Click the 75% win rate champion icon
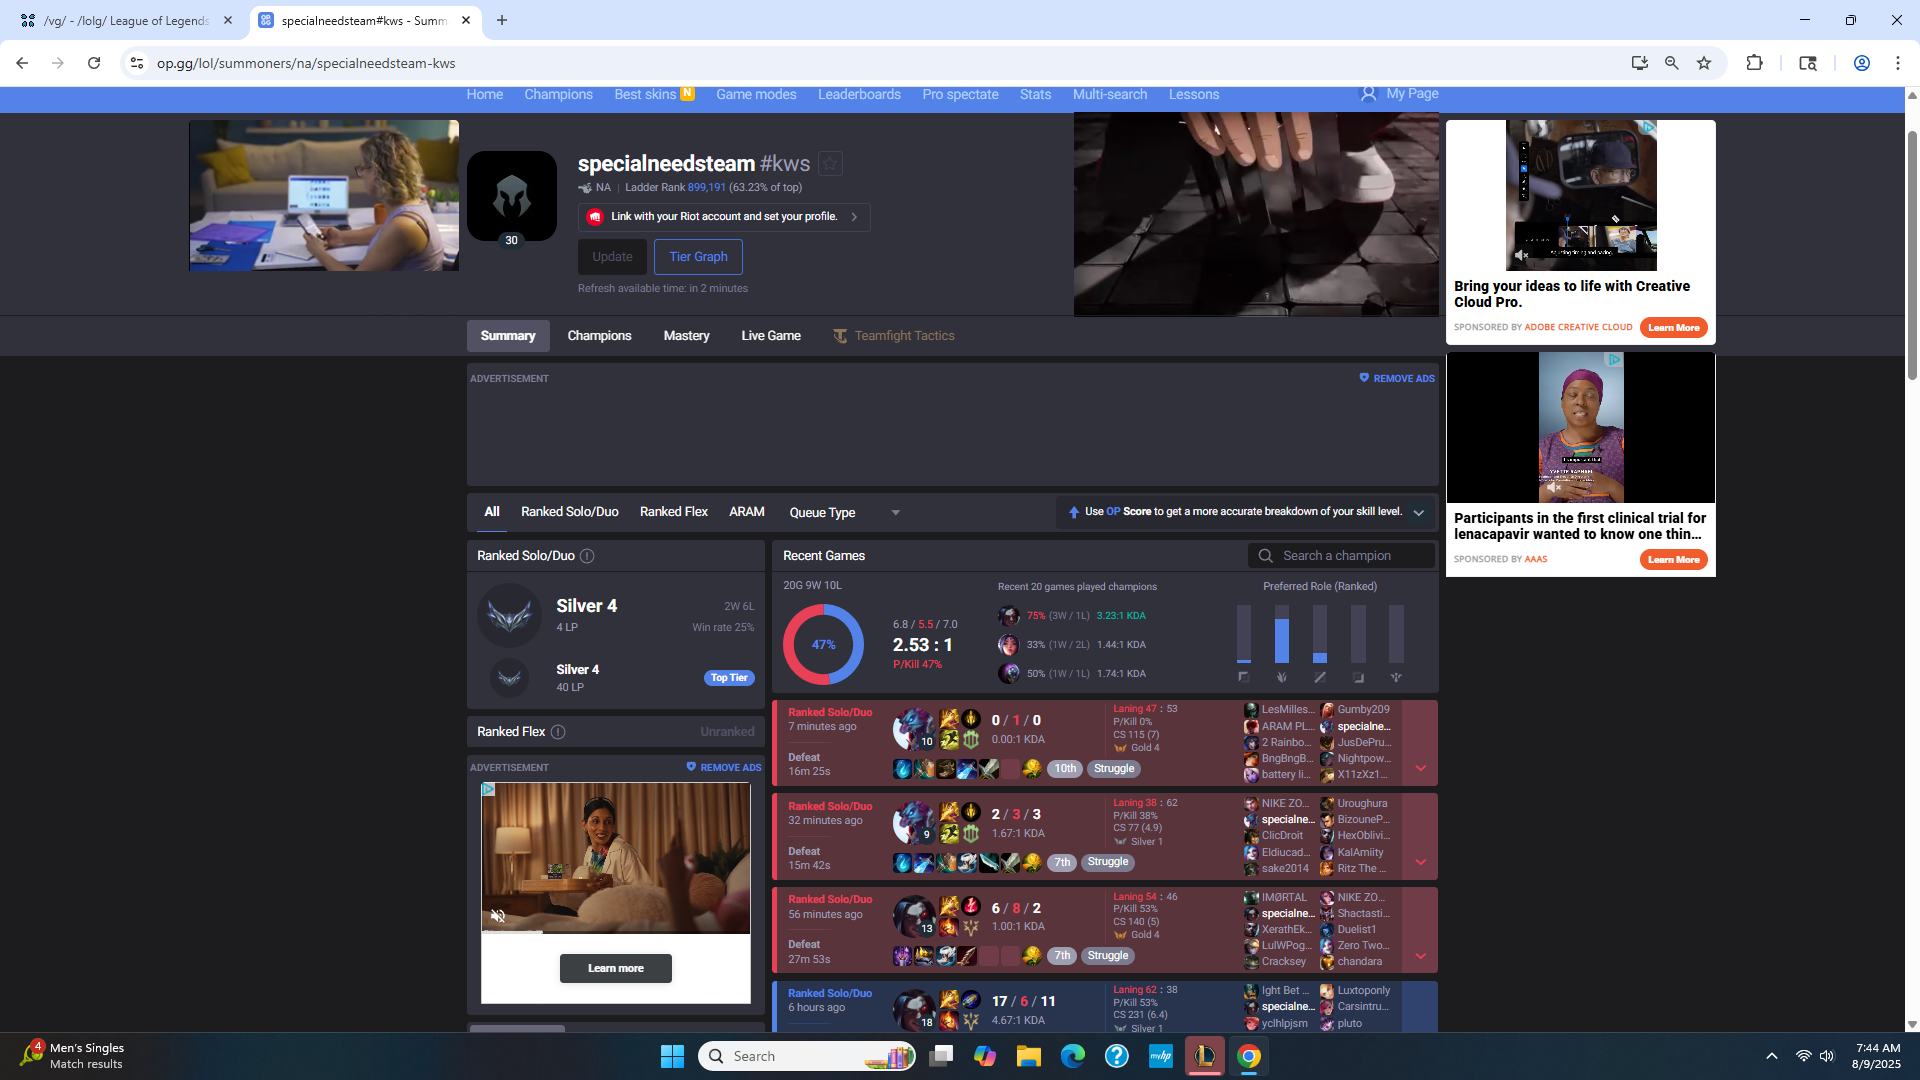This screenshot has height=1080, width=1920. 1009,616
